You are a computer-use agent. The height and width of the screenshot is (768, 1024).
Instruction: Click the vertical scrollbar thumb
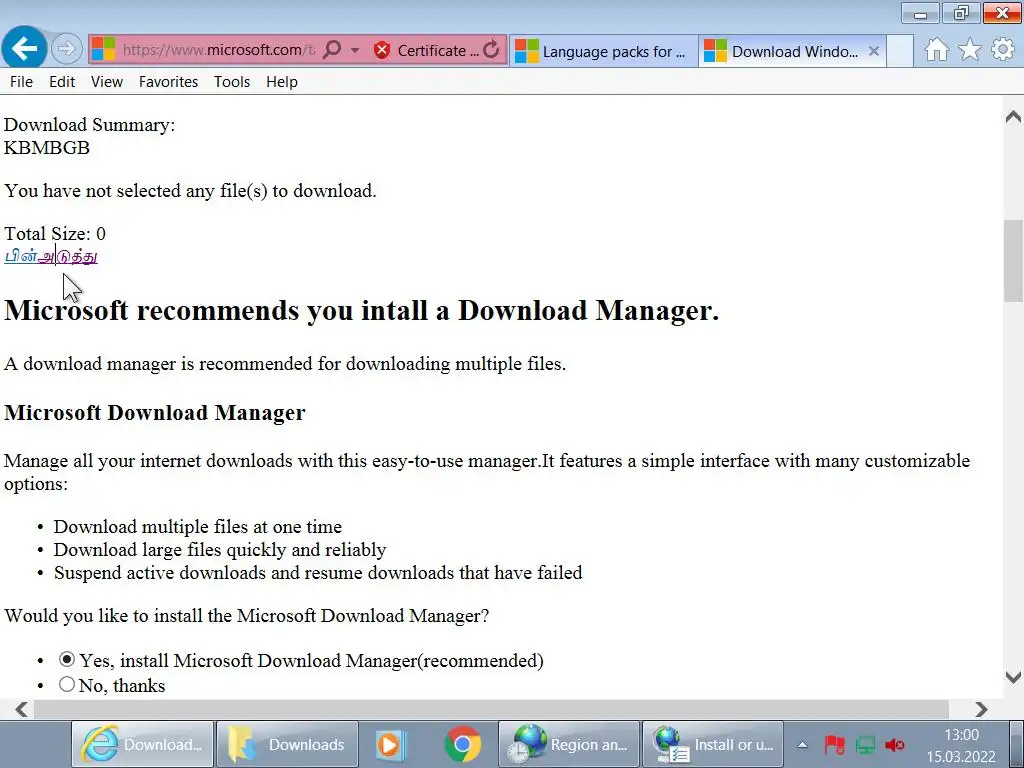(1014, 261)
